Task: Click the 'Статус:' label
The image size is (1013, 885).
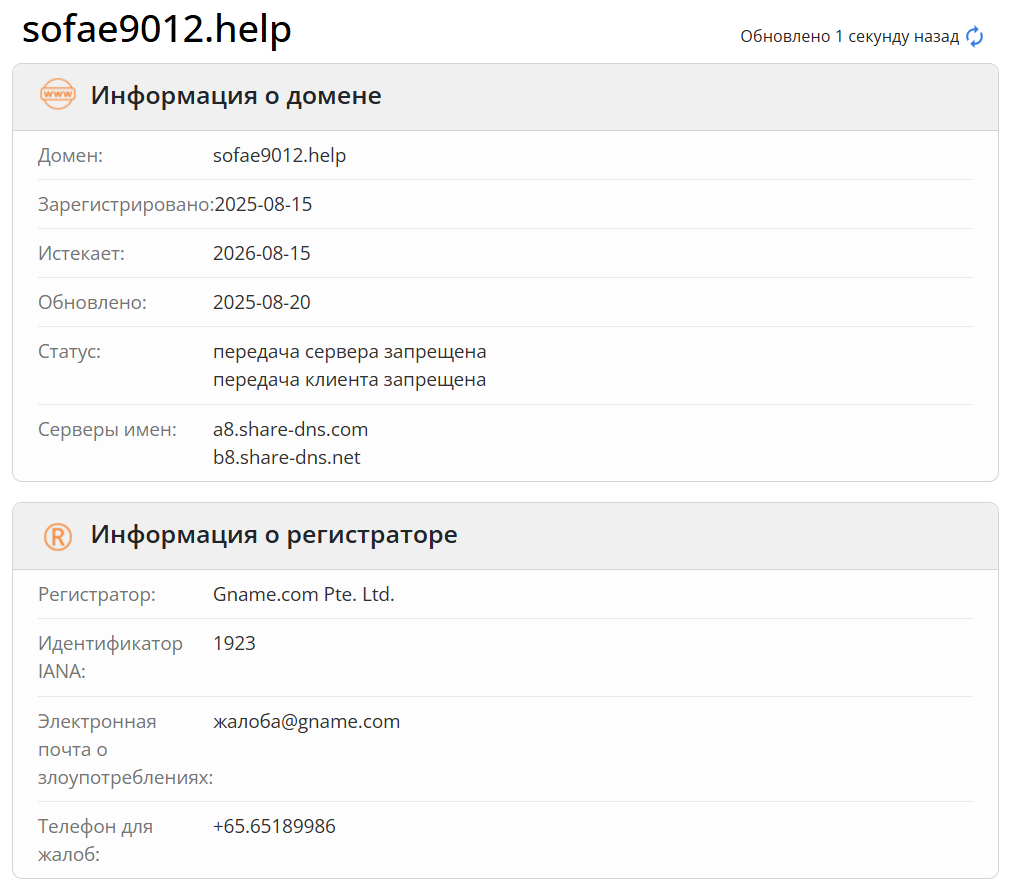Action: [x=70, y=351]
